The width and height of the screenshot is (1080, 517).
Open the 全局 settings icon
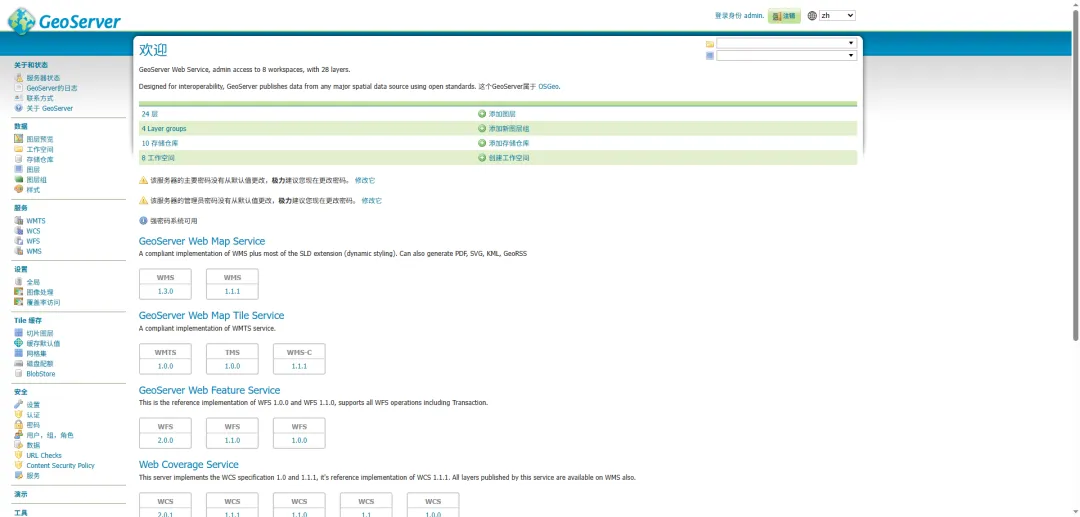19,282
